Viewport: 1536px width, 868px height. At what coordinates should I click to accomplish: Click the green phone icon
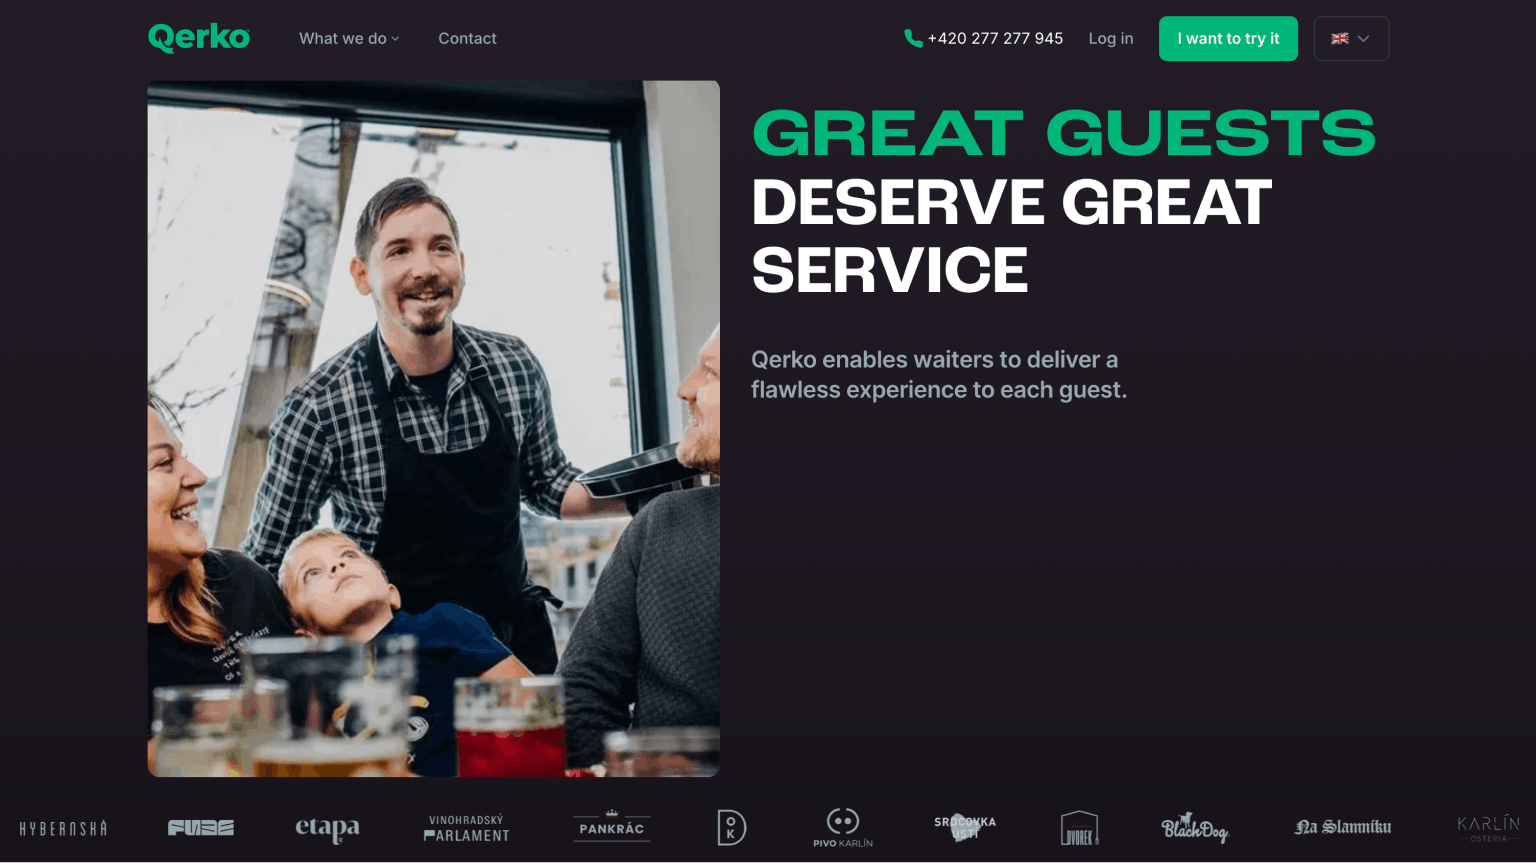click(913, 38)
